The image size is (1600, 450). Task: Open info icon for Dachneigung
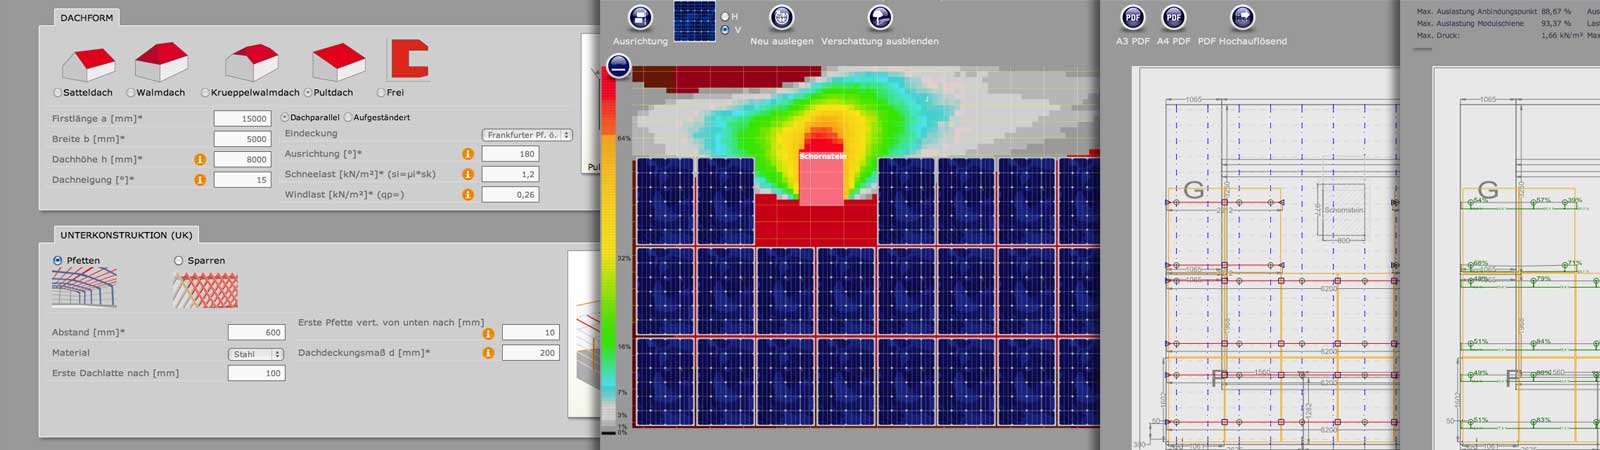tap(200, 180)
